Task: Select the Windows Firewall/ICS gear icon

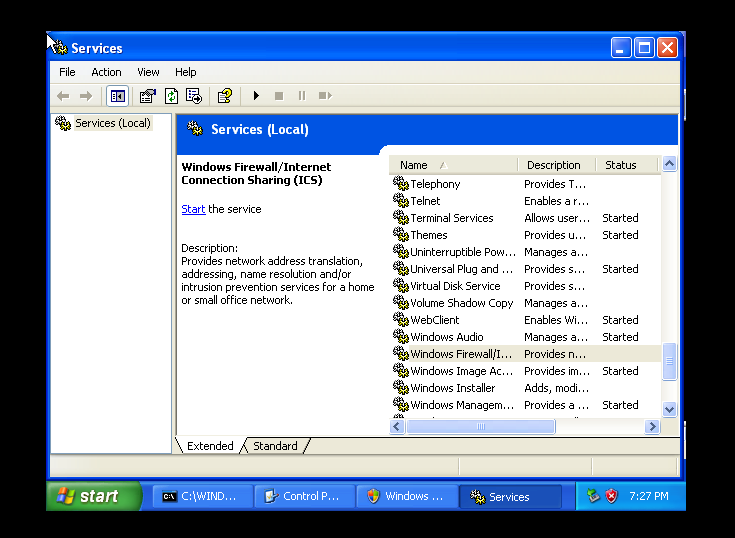Action: point(401,353)
